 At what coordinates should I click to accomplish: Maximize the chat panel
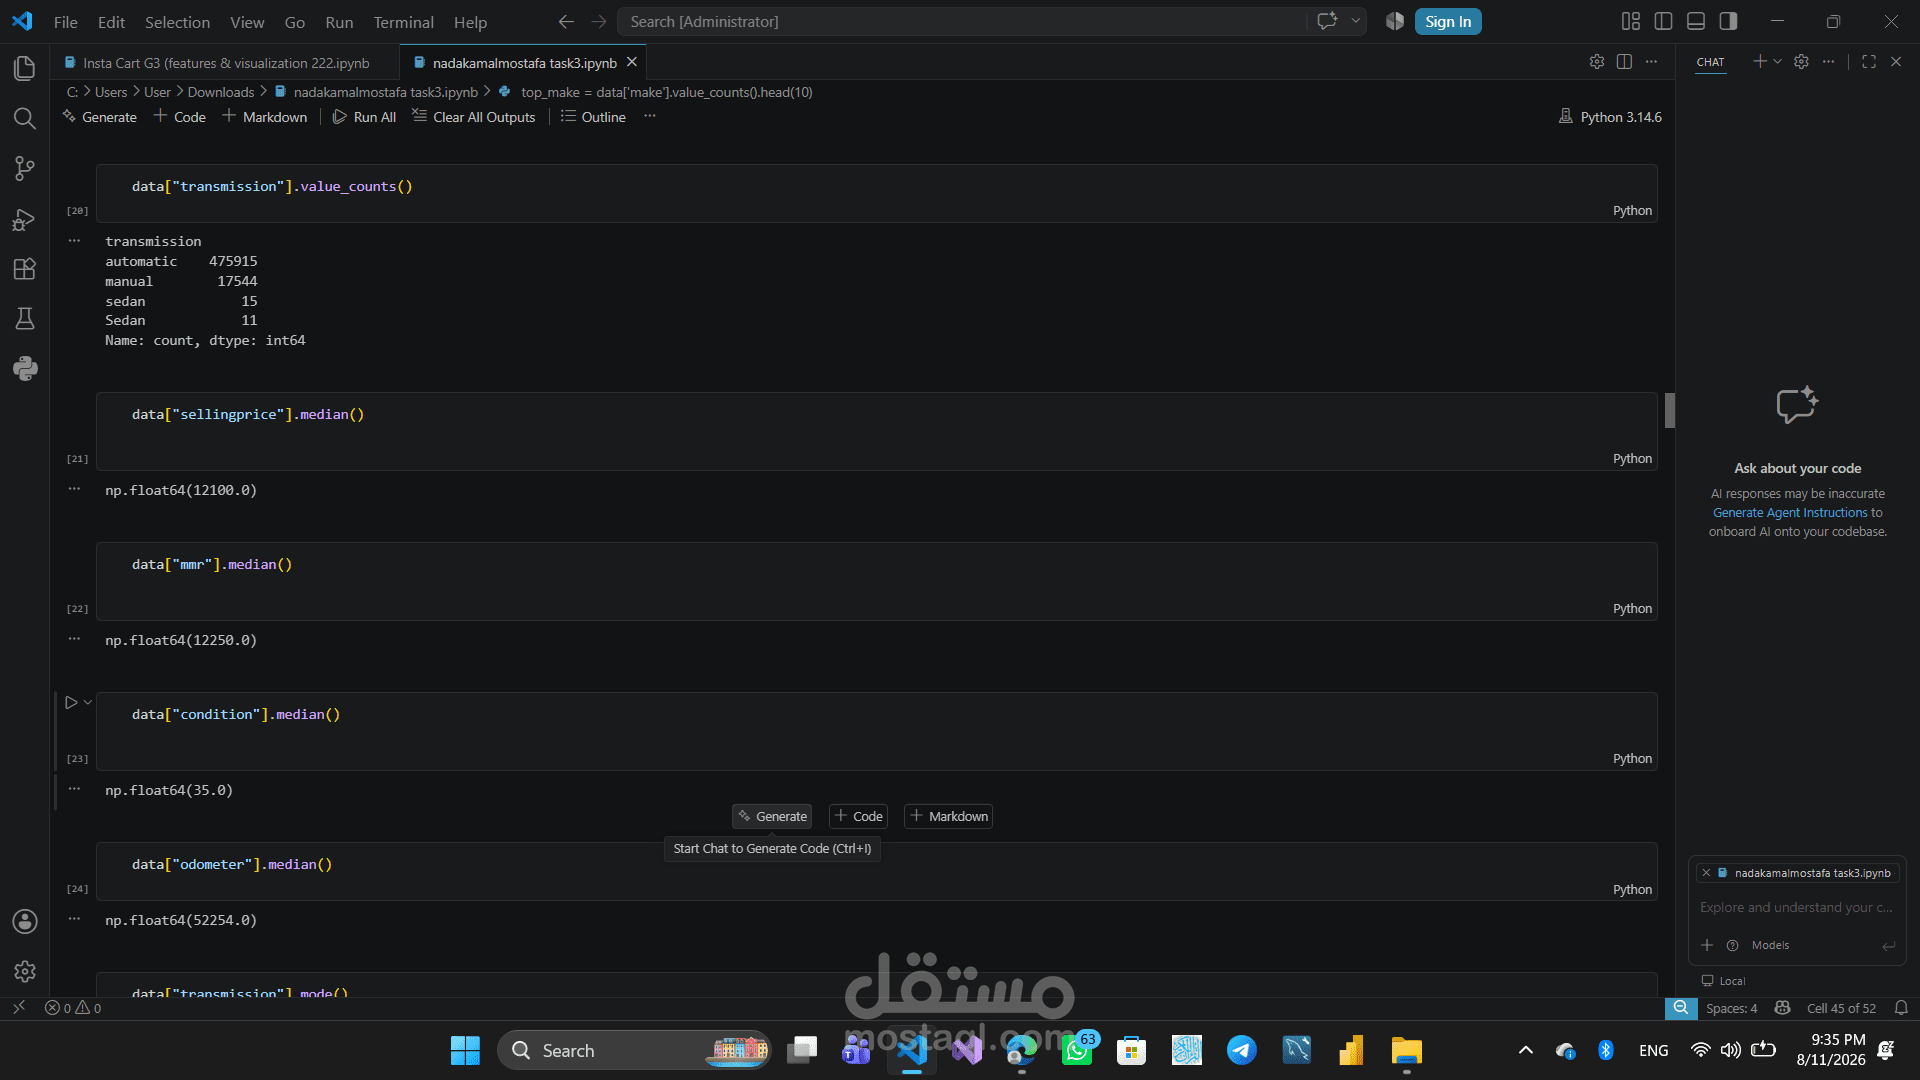click(x=1868, y=62)
